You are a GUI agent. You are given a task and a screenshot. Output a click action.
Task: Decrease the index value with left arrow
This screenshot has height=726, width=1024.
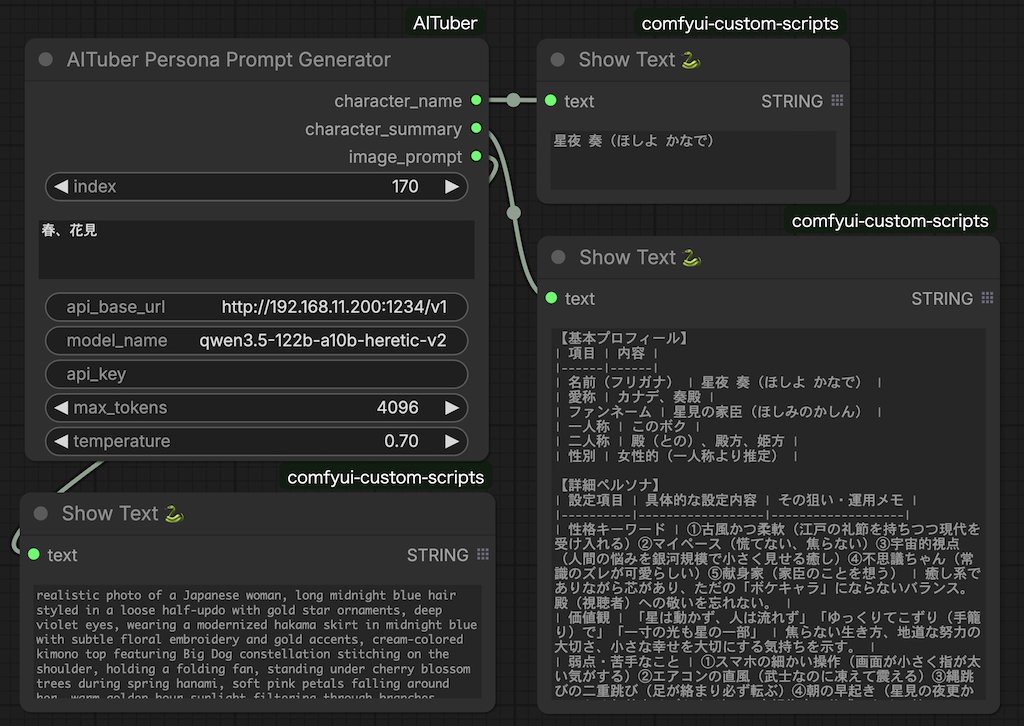tap(61, 187)
